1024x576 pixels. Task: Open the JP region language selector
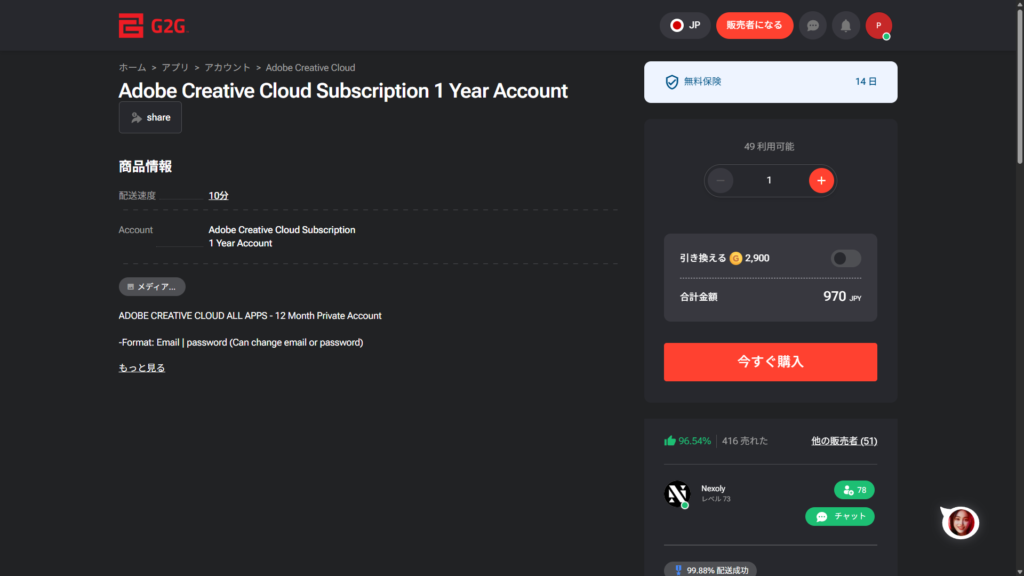(x=685, y=25)
